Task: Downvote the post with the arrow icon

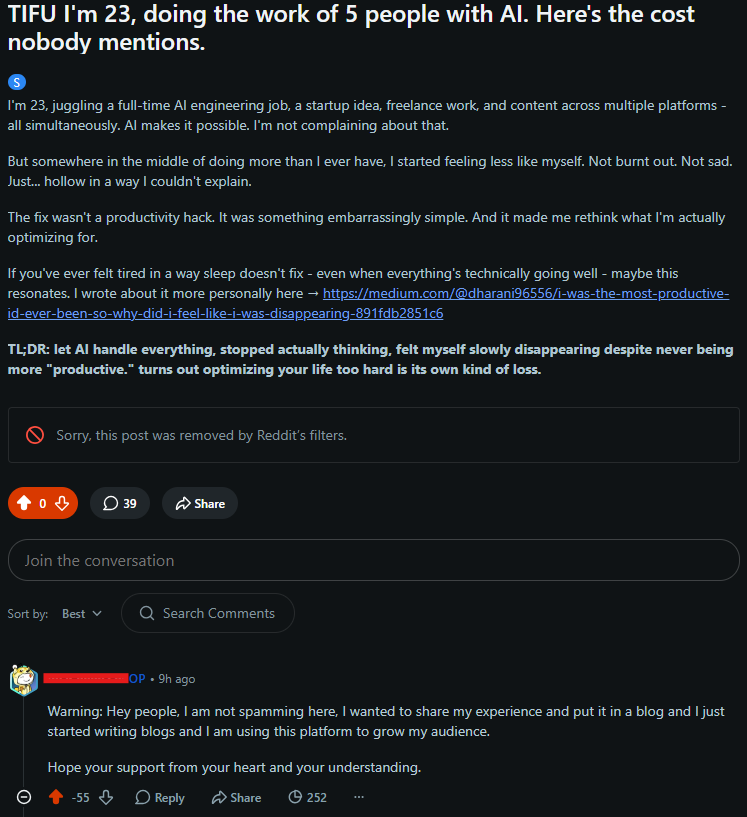Action: tap(62, 503)
